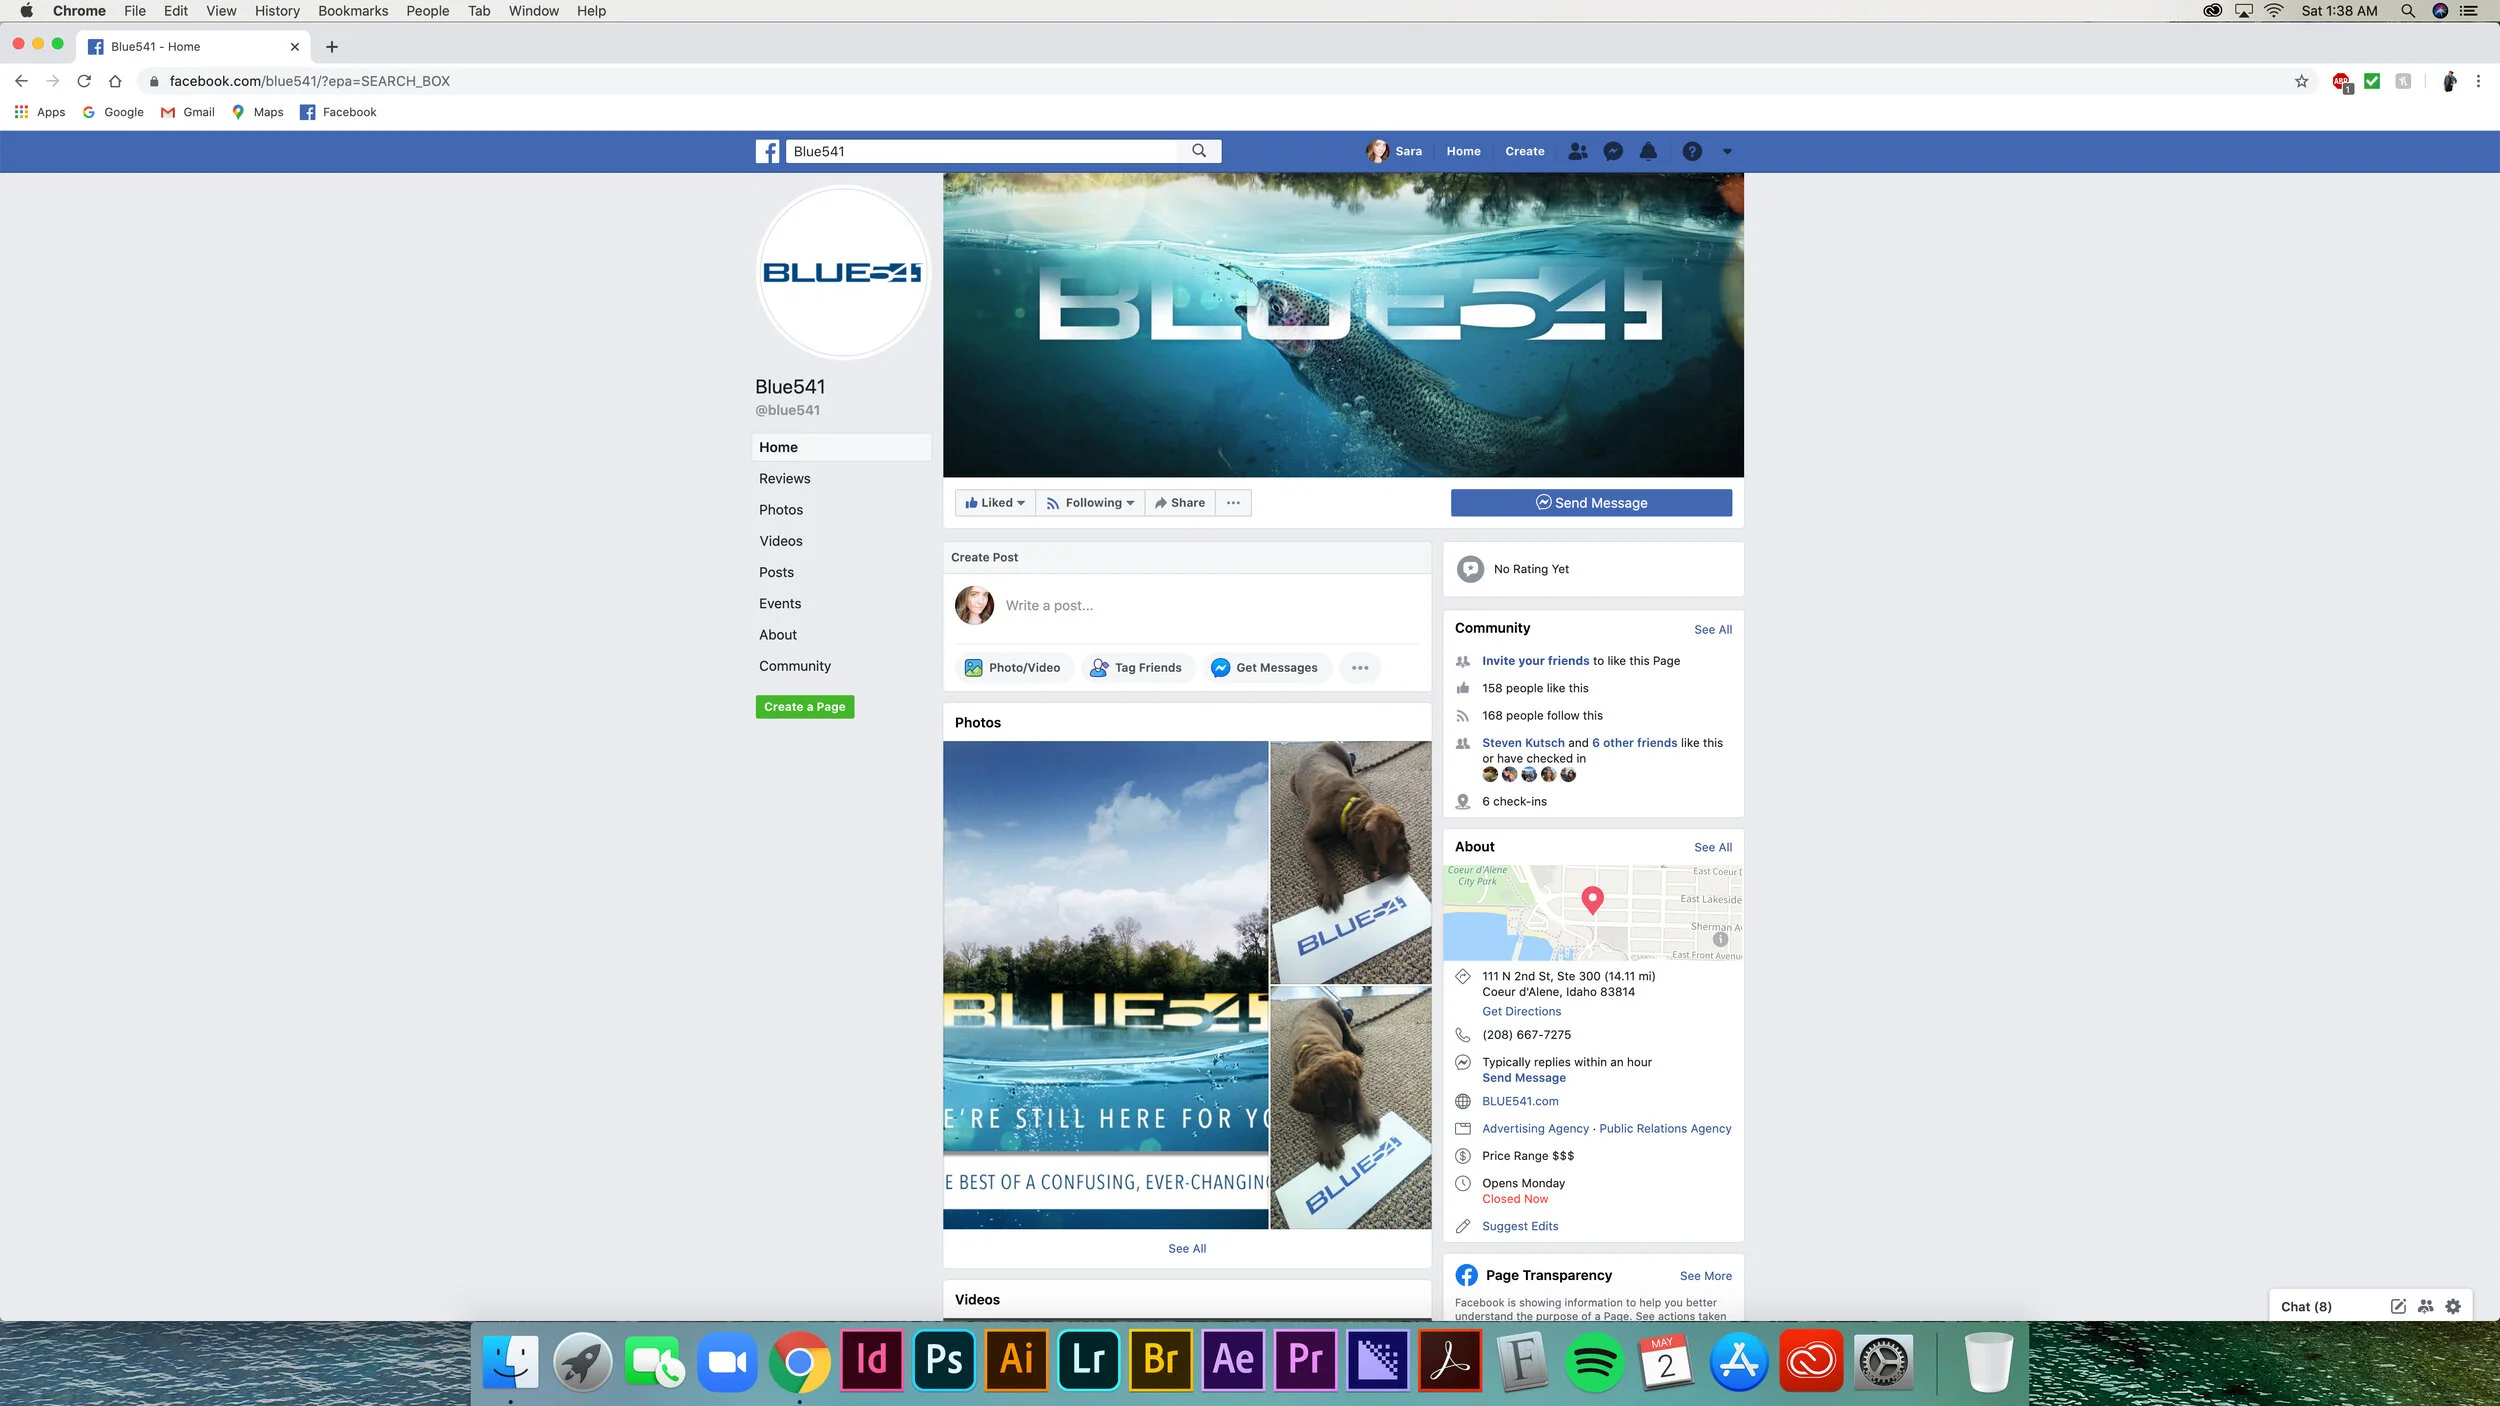
Task: Create new group icon in Chat bar
Action: [2425, 1306]
